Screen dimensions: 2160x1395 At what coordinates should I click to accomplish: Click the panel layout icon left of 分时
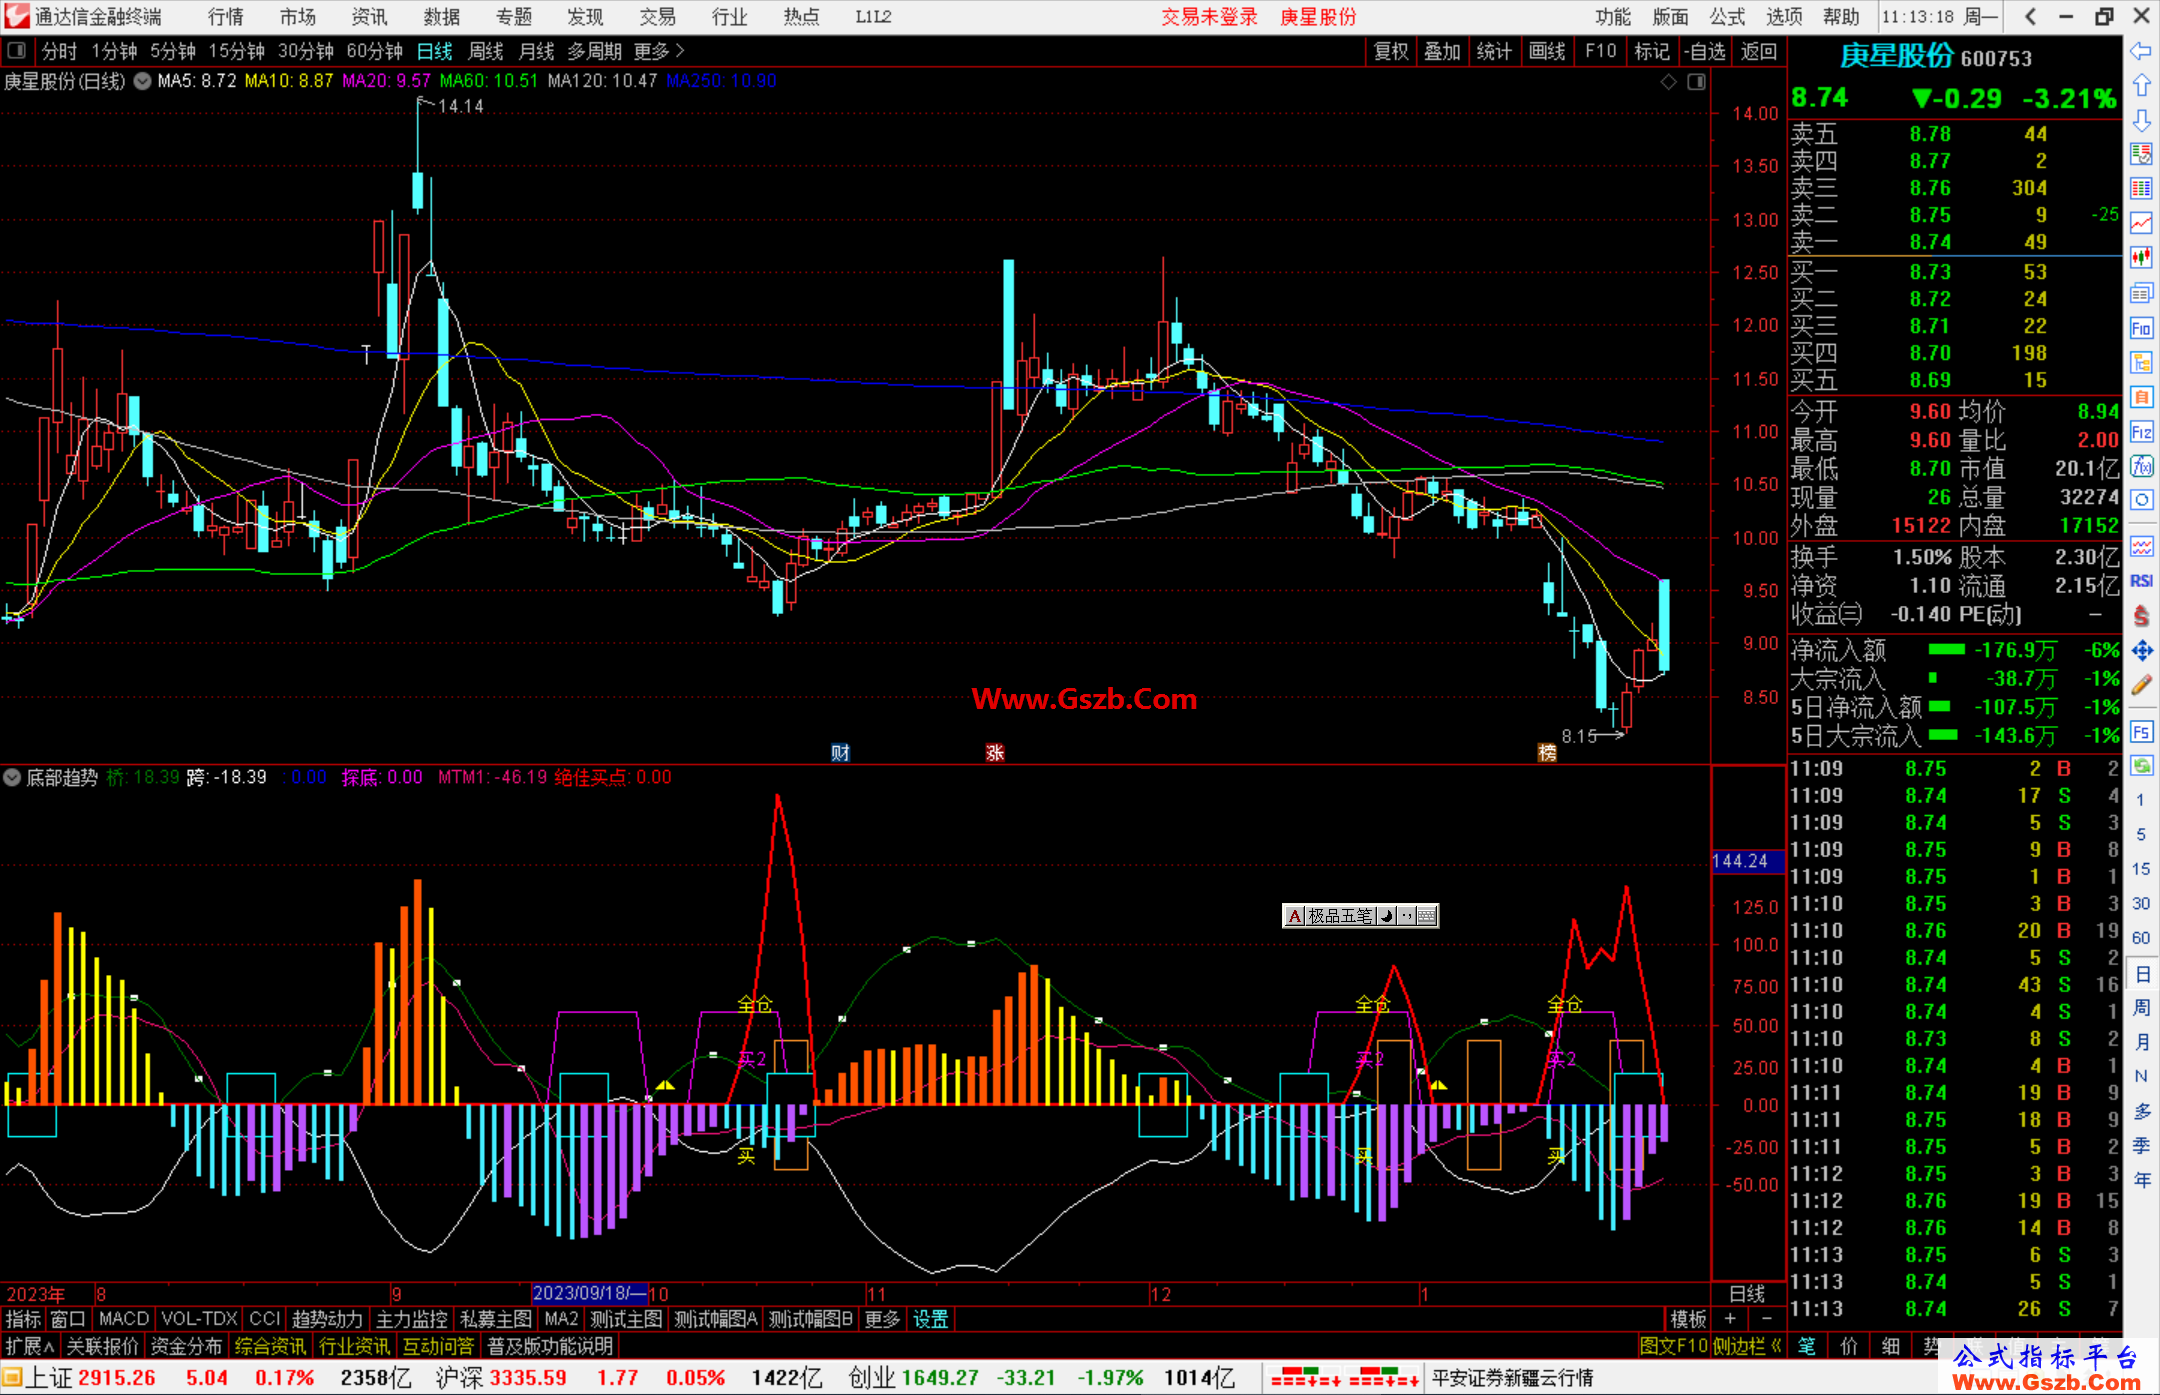coord(17,51)
